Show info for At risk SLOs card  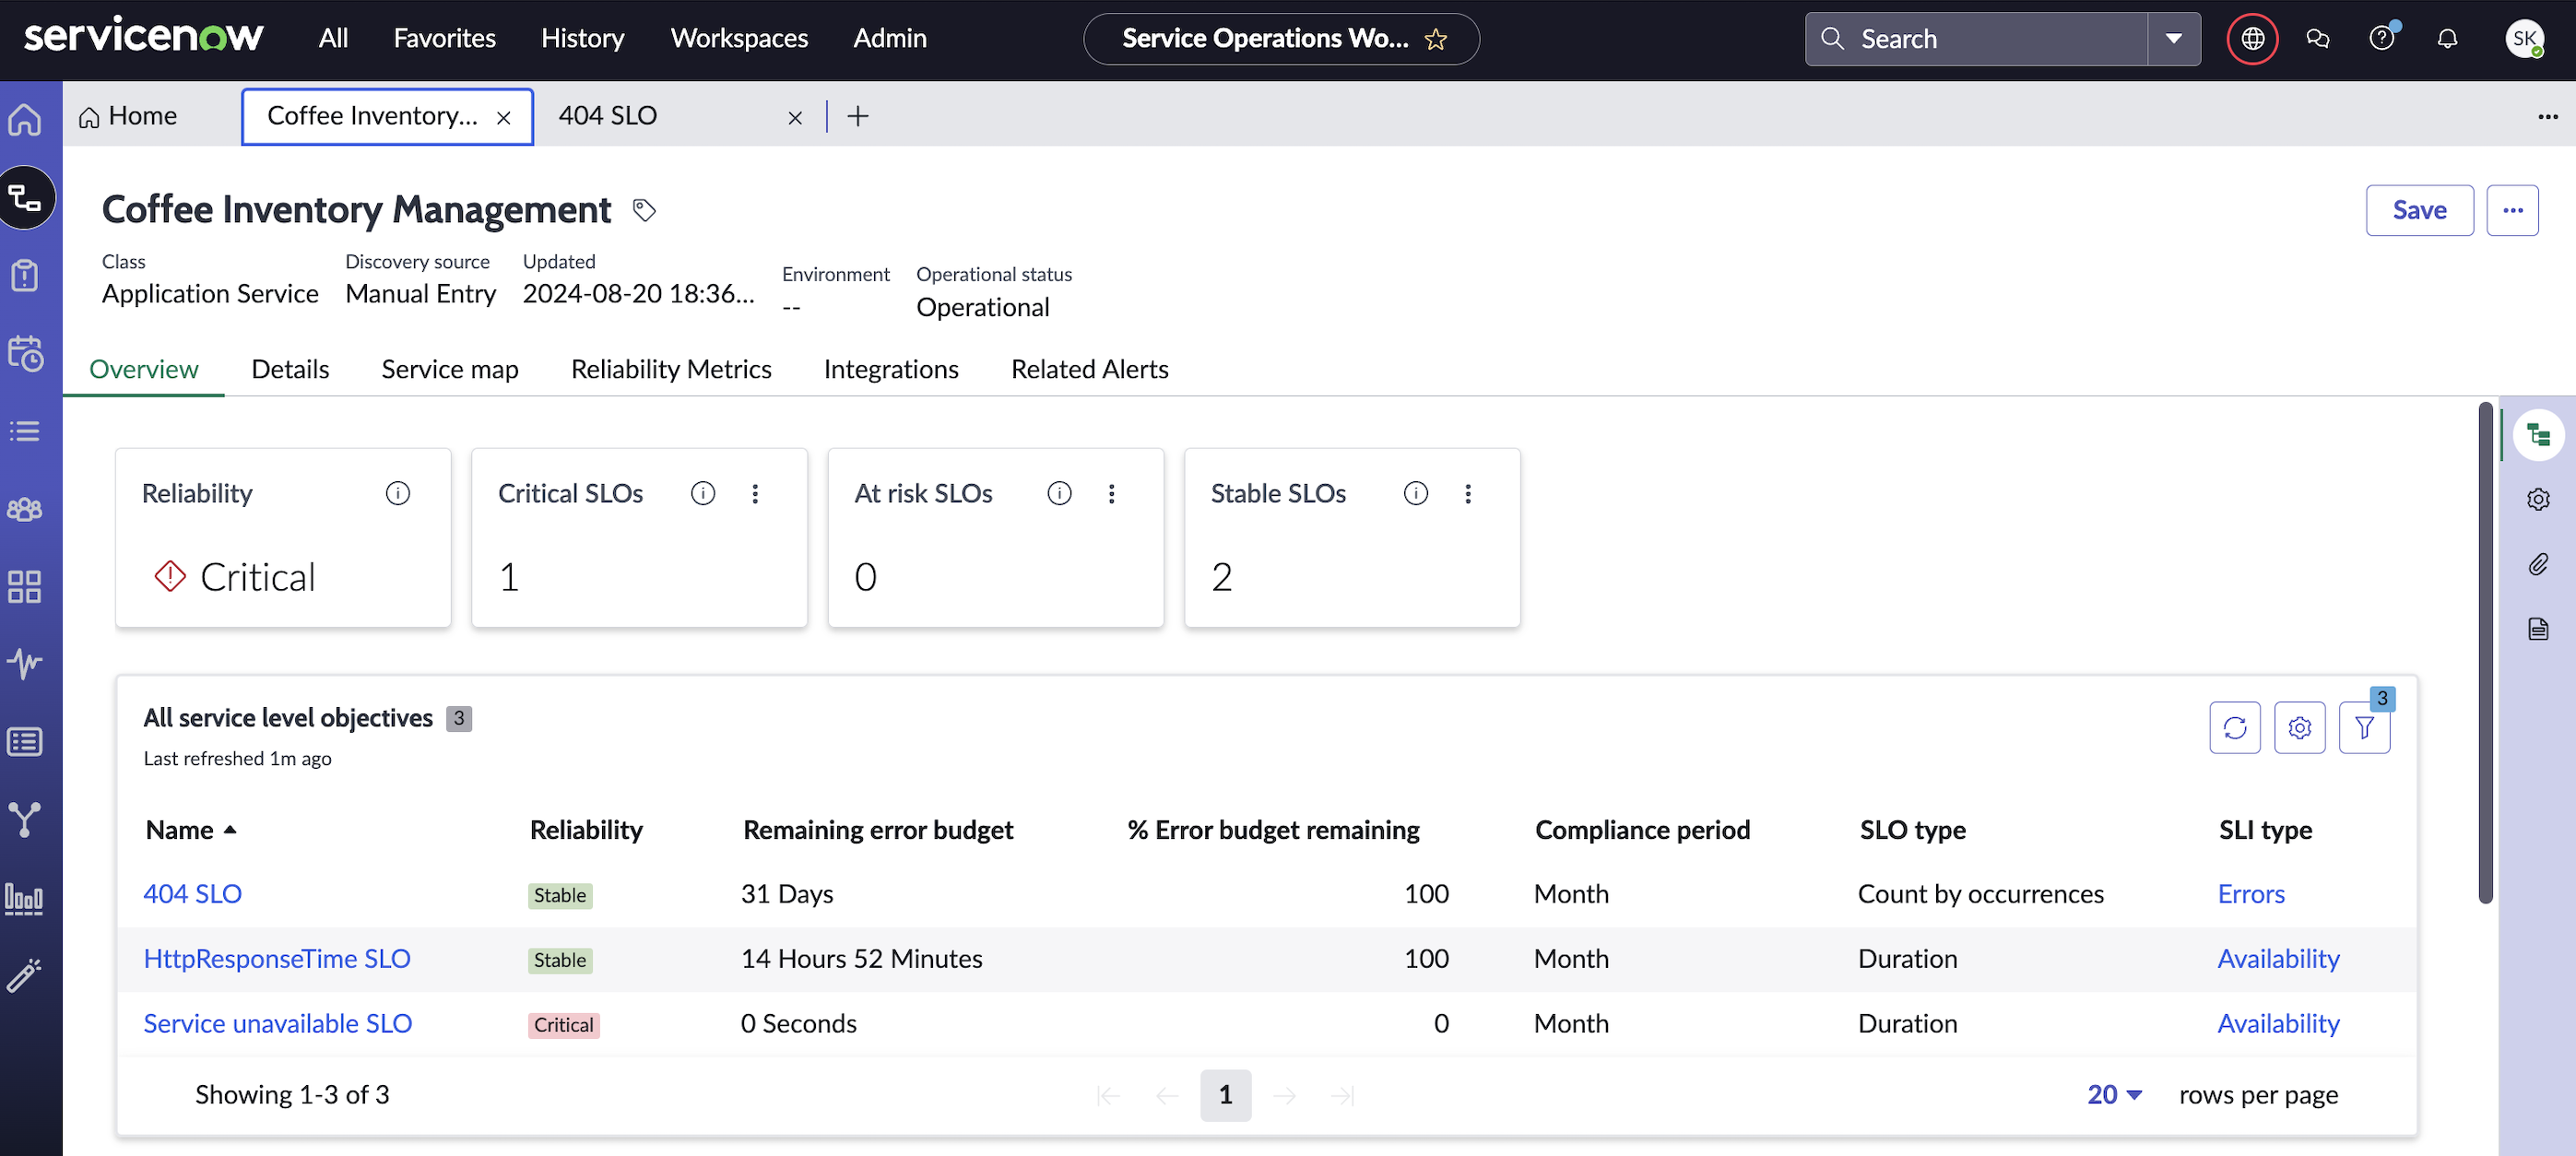[x=1059, y=493]
